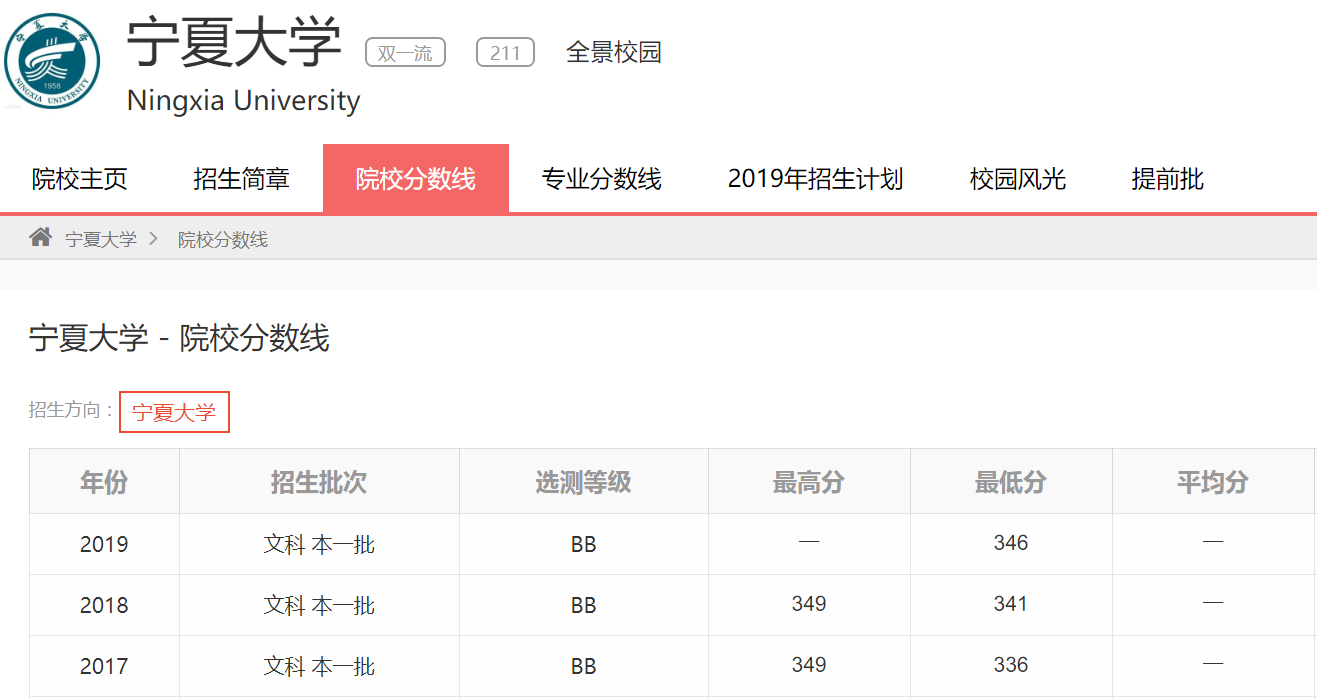Click the 招生批次 column header

coord(319,482)
